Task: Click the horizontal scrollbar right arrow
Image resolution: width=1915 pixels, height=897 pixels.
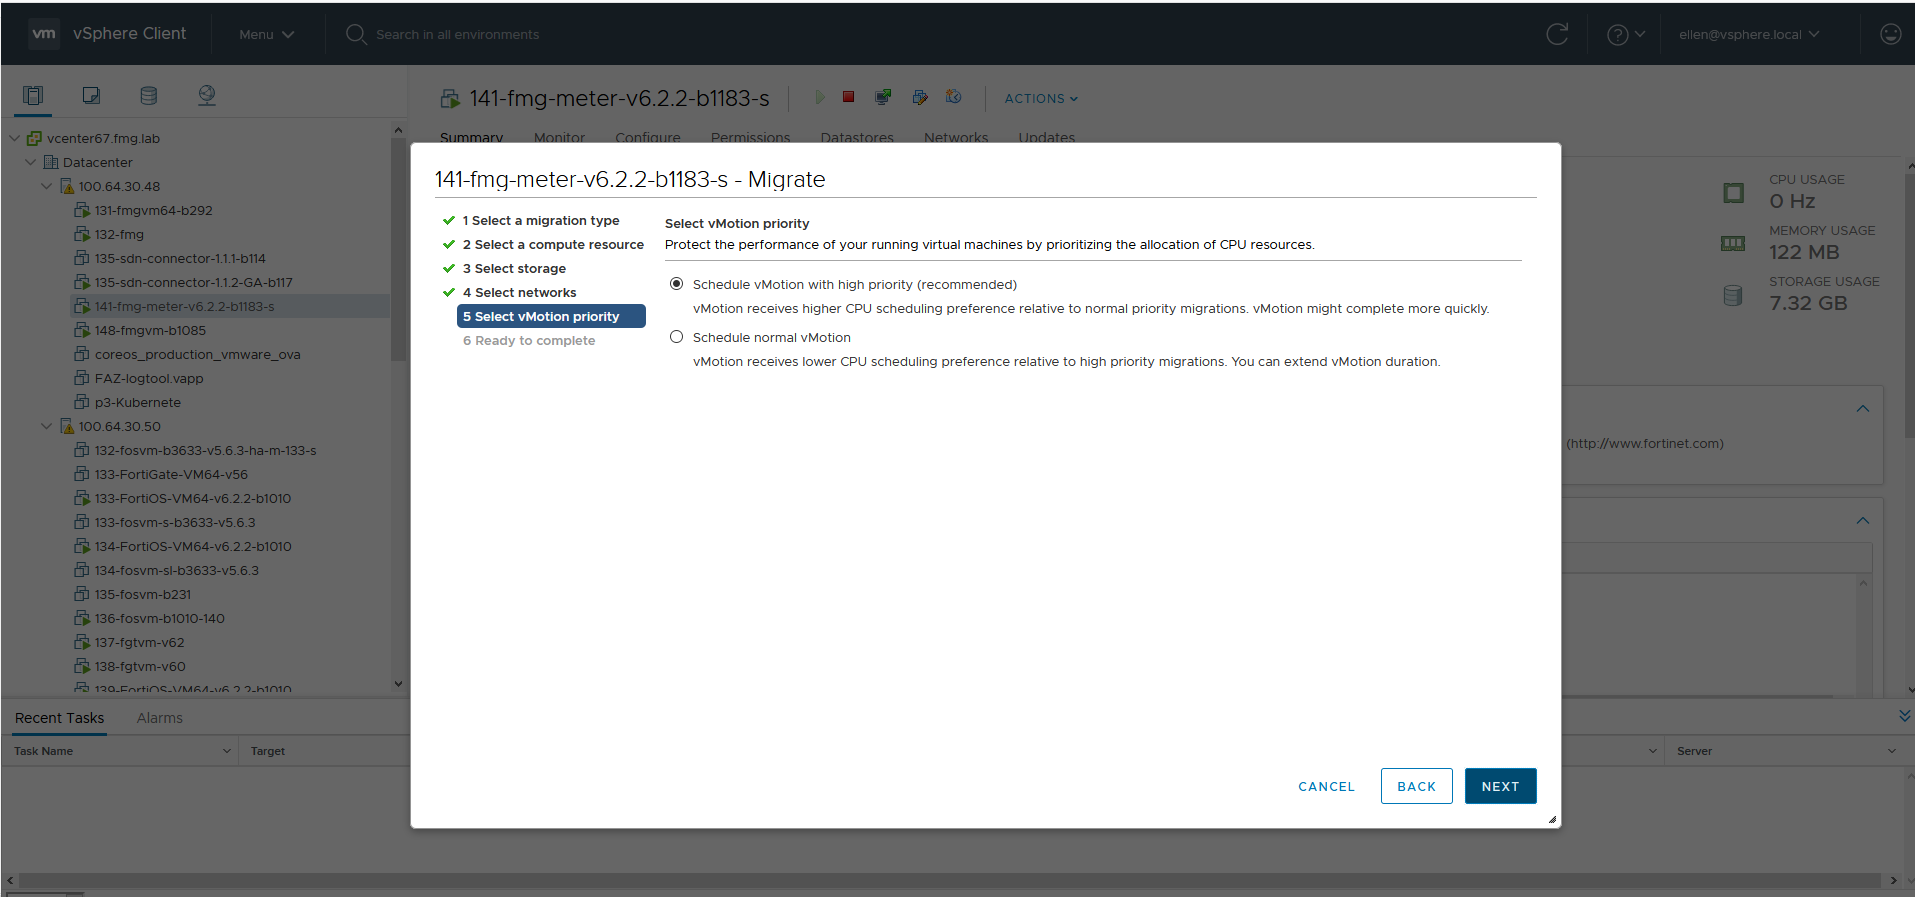Action: (x=1893, y=880)
